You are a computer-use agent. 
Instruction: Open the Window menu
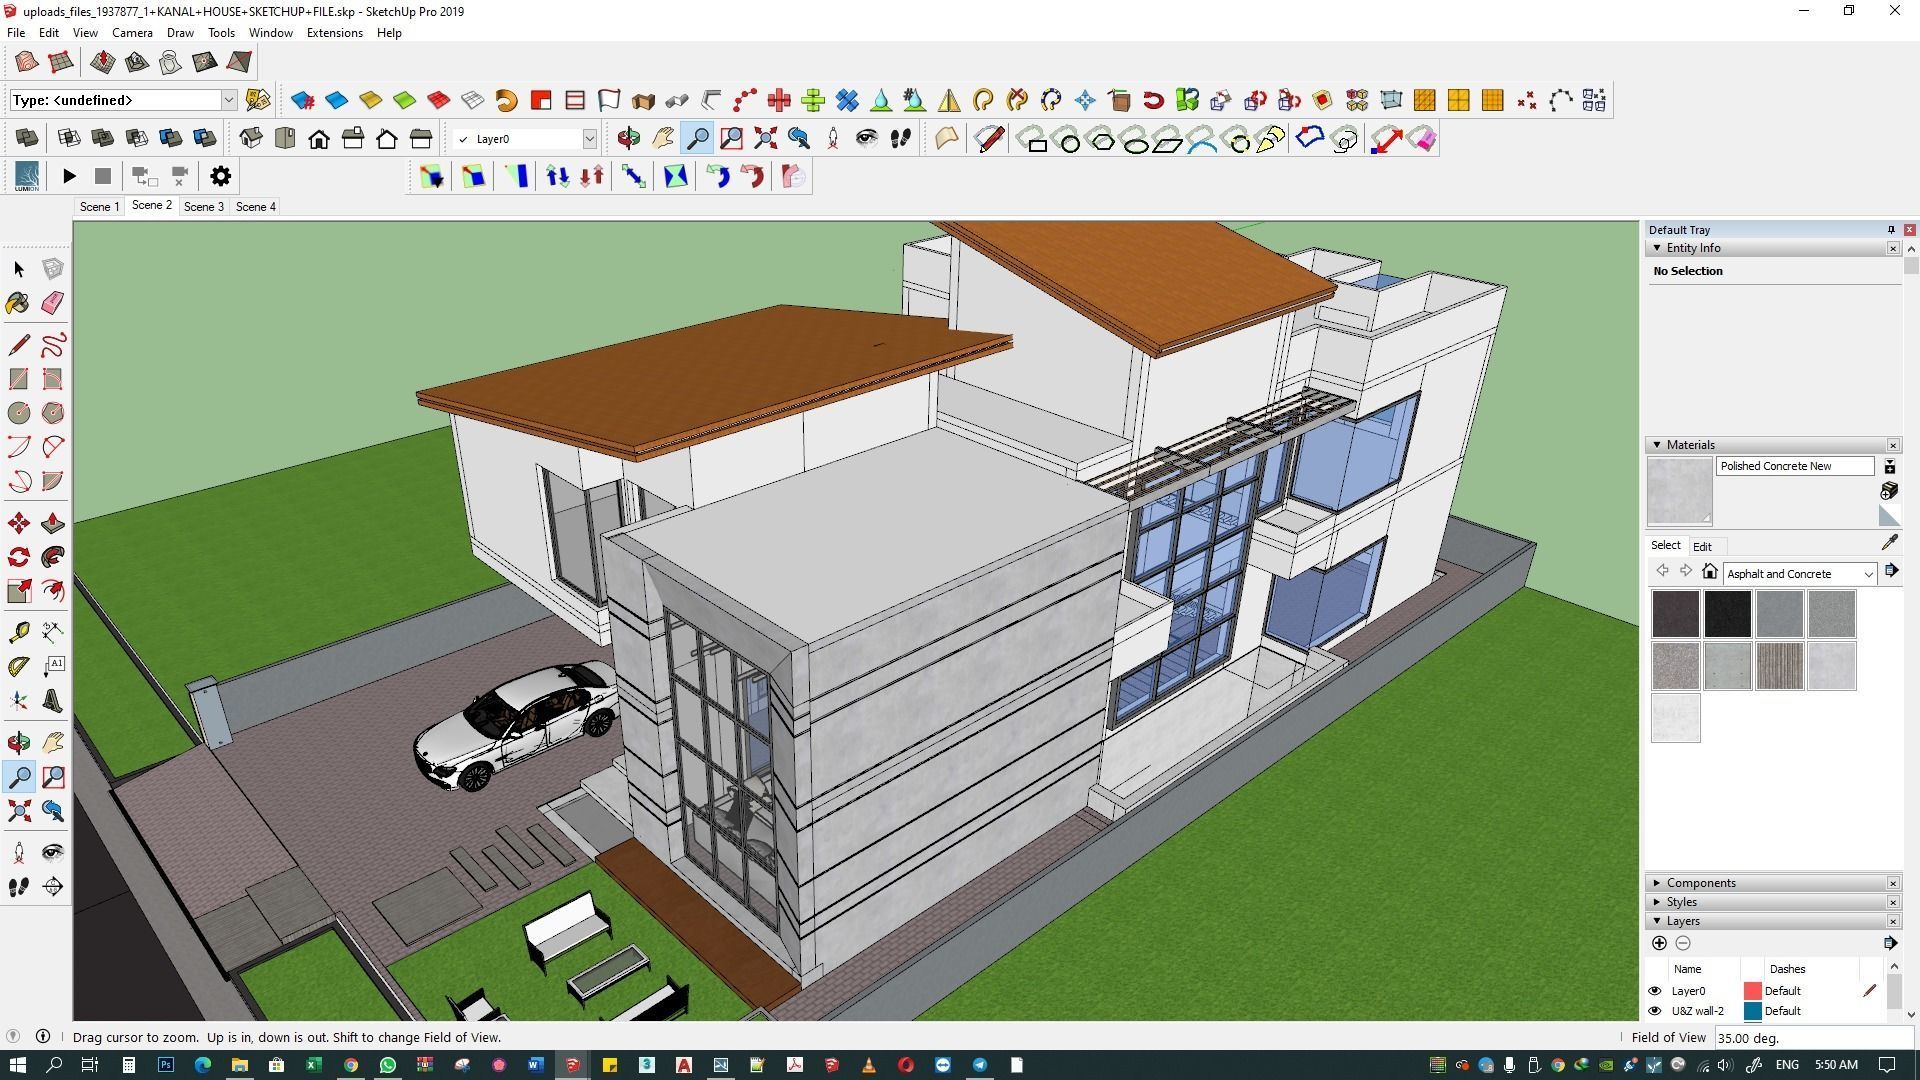tap(270, 33)
